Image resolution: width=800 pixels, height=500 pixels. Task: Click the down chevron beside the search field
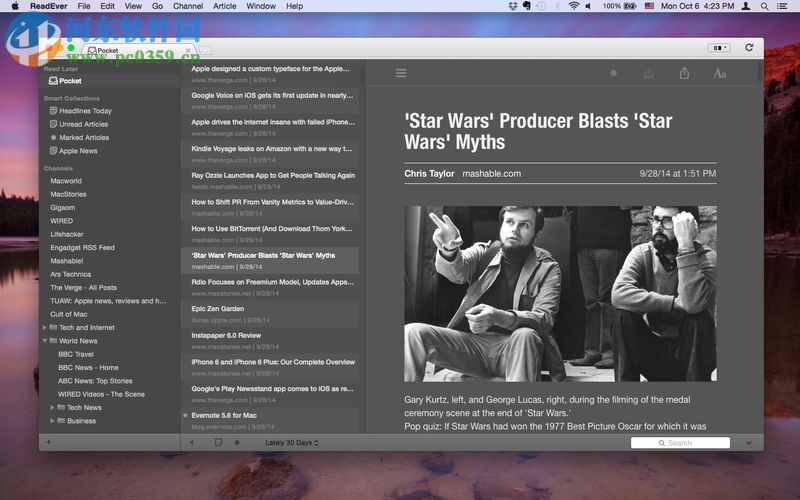748,443
